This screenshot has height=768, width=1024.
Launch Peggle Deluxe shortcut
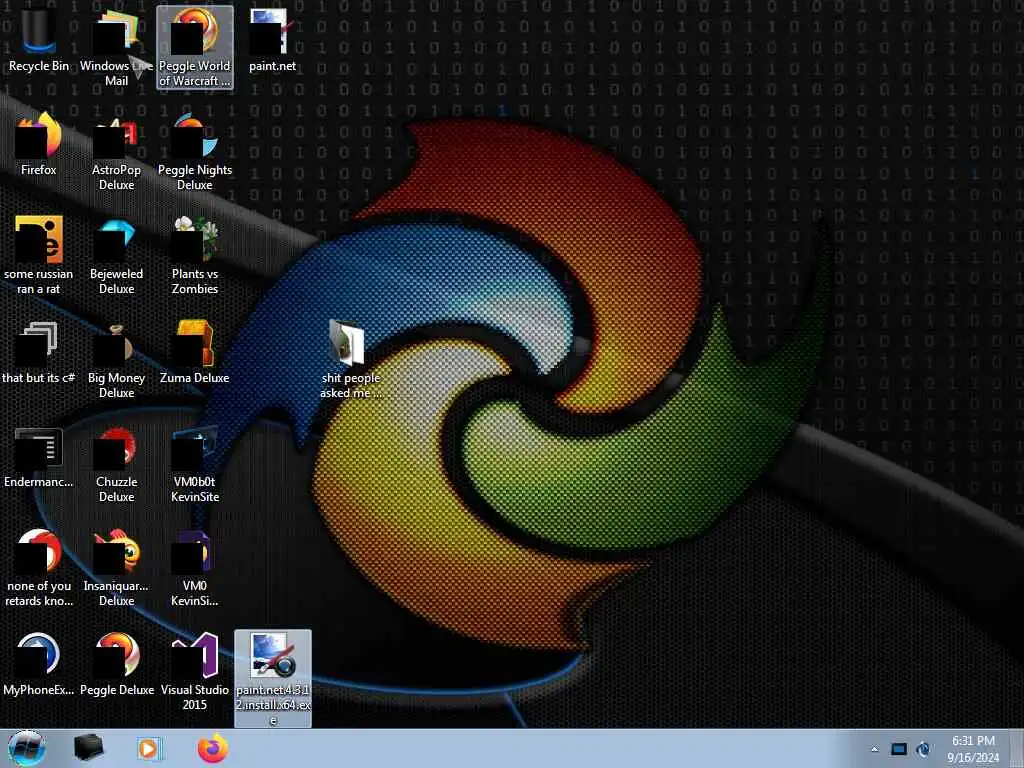click(116, 664)
